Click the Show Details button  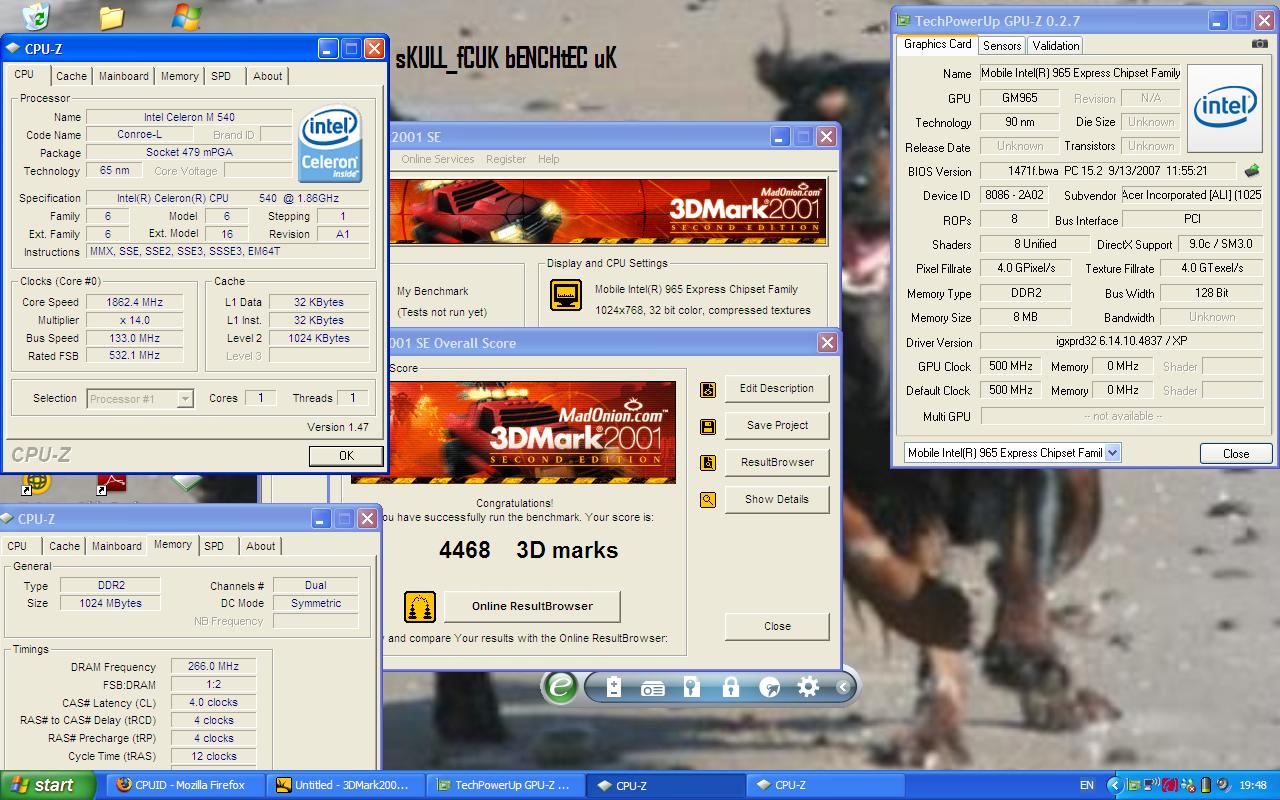click(777, 500)
